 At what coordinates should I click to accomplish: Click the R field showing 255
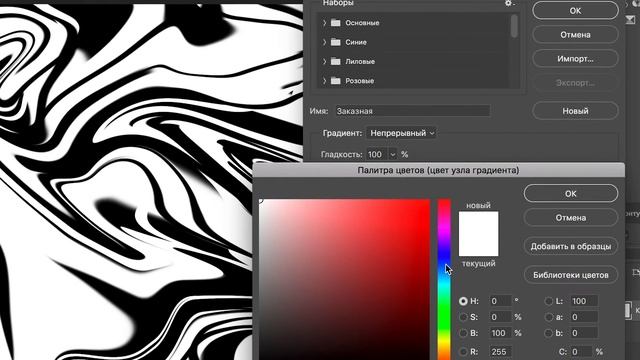click(500, 351)
